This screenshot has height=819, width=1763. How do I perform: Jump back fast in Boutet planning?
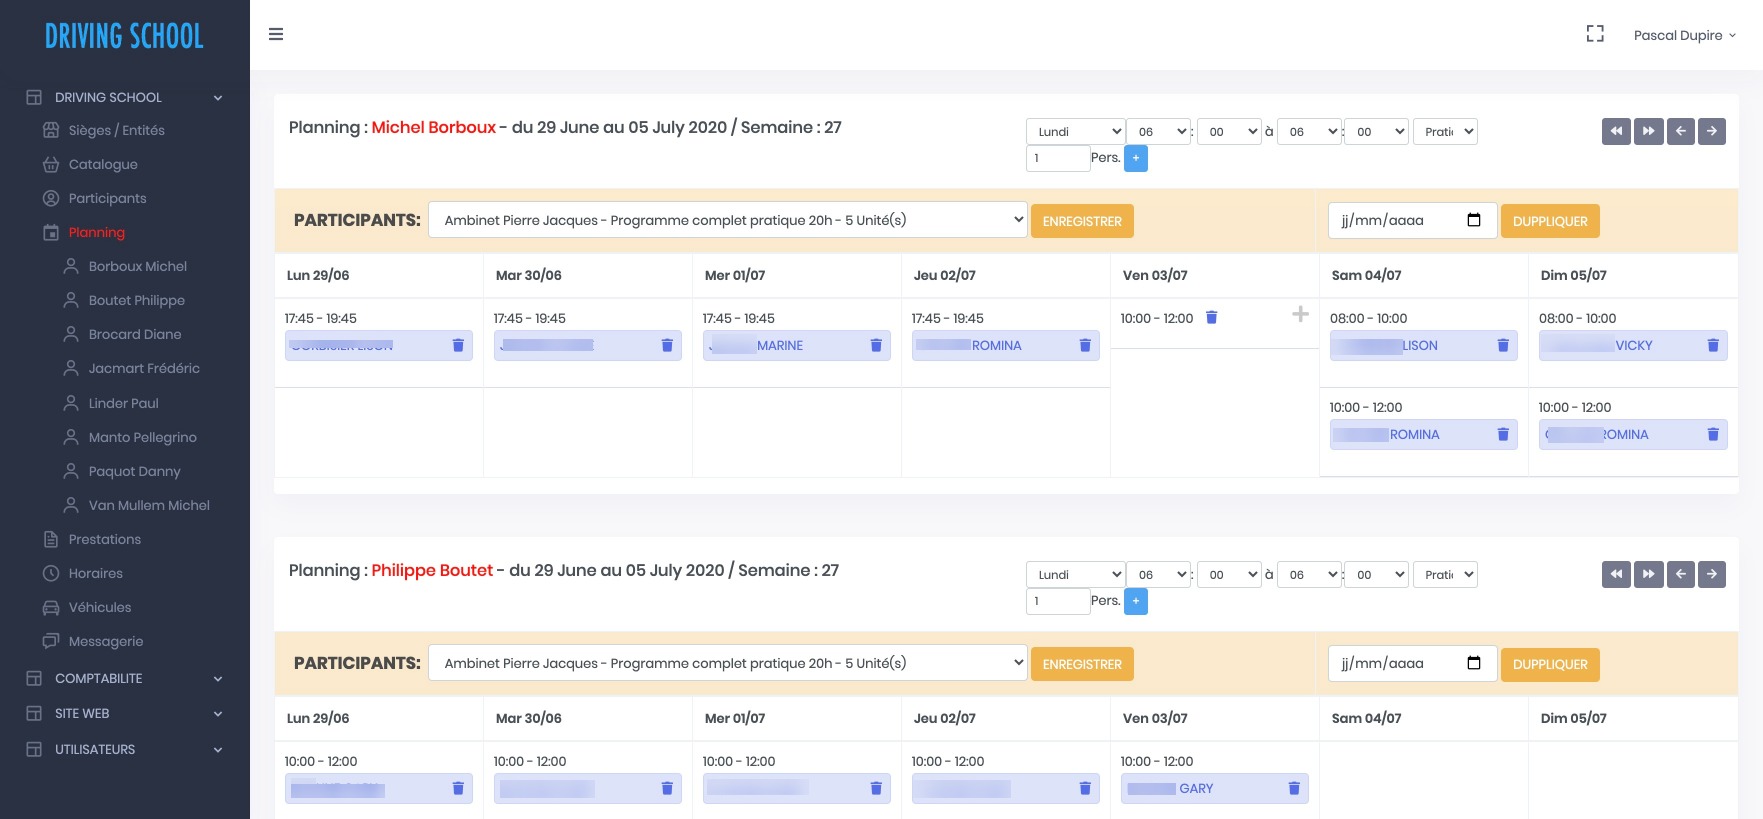click(1616, 574)
